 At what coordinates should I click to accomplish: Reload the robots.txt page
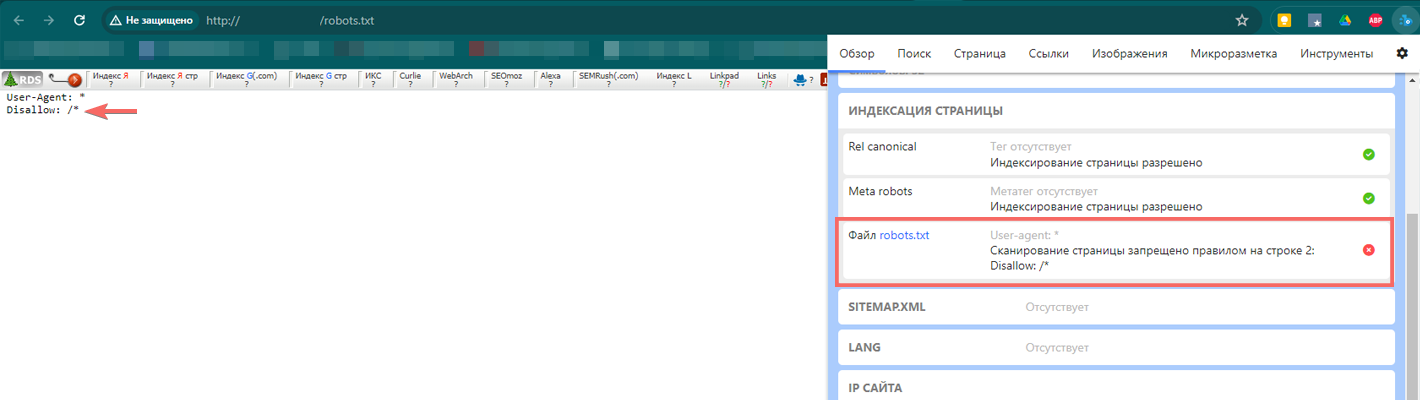pos(79,19)
